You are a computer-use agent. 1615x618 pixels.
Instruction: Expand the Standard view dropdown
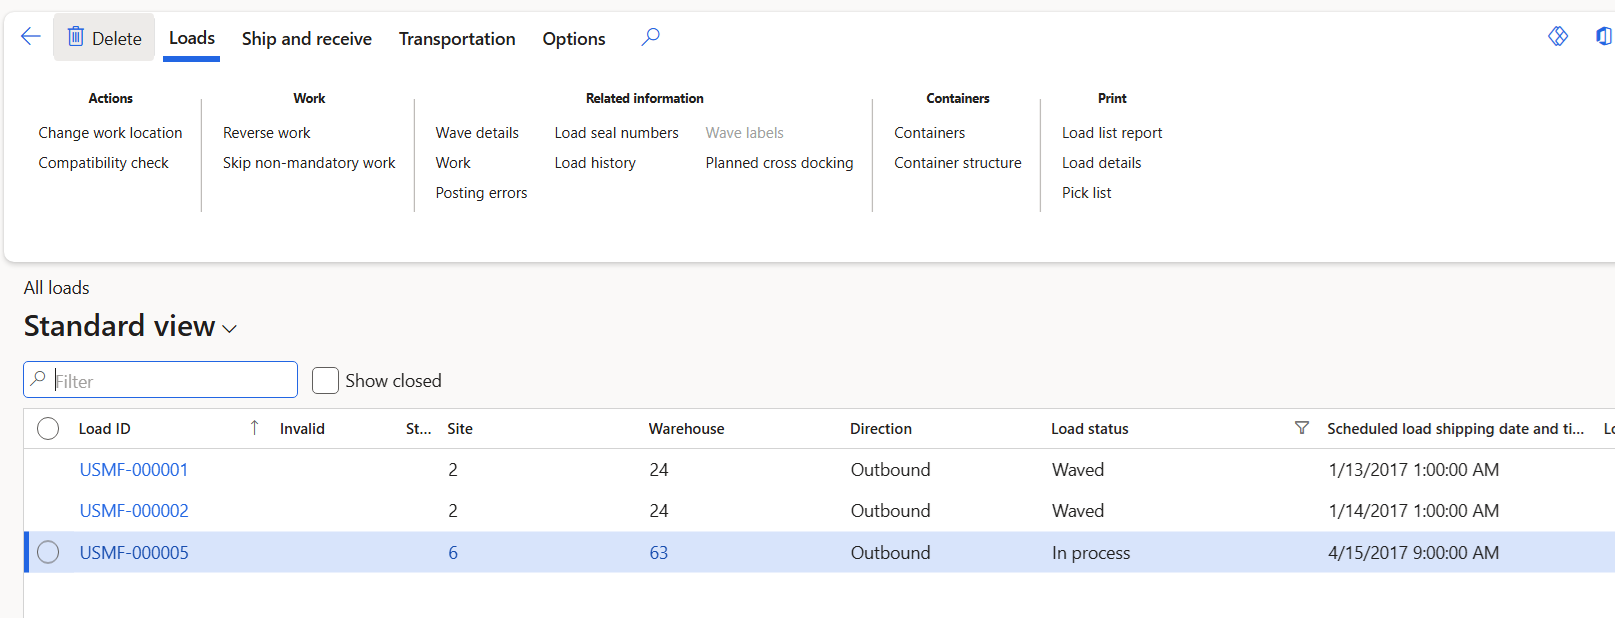229,328
